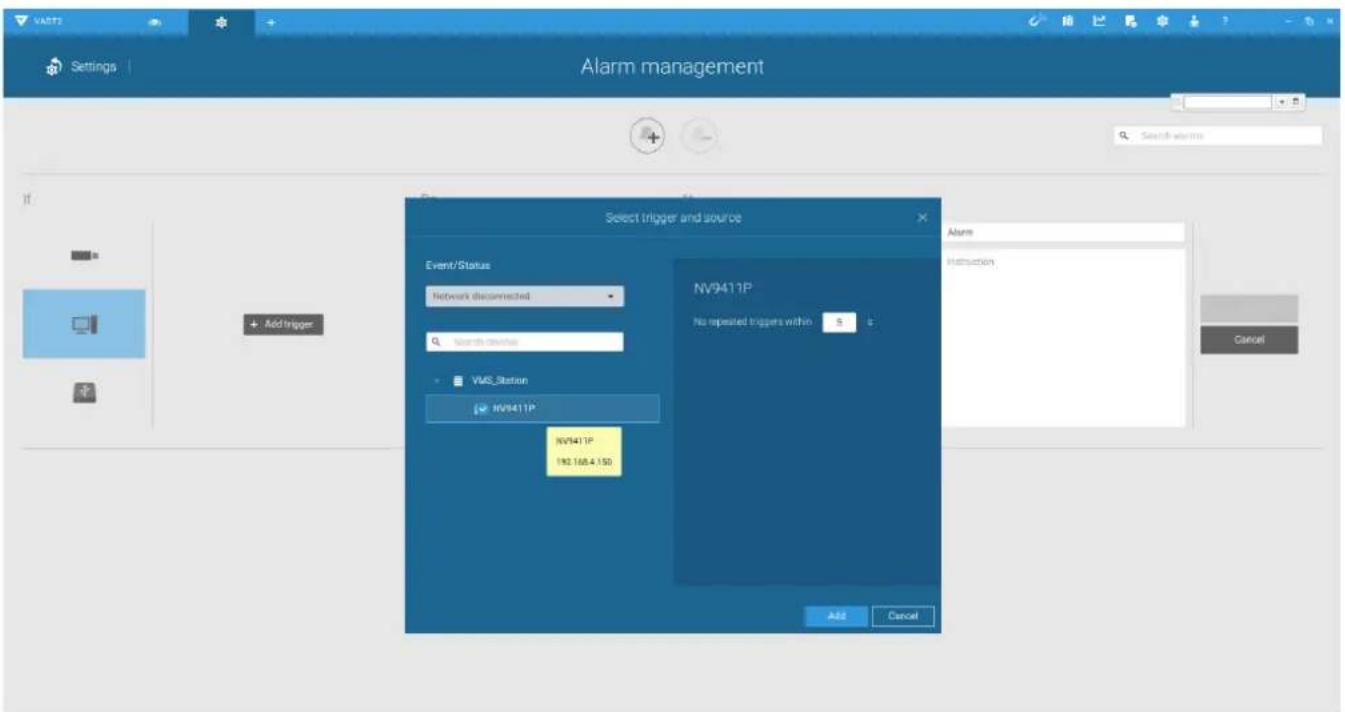This screenshot has height=712, width=1345.
Task: Open the Event/Status Network disconnected dropdown
Action: [x=525, y=296]
